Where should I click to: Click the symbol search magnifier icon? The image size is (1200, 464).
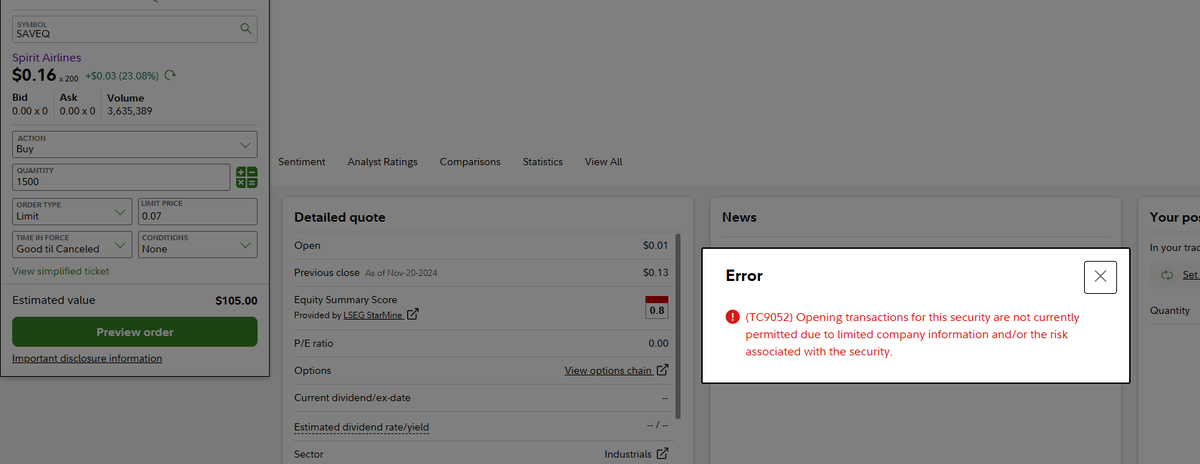[x=246, y=29]
